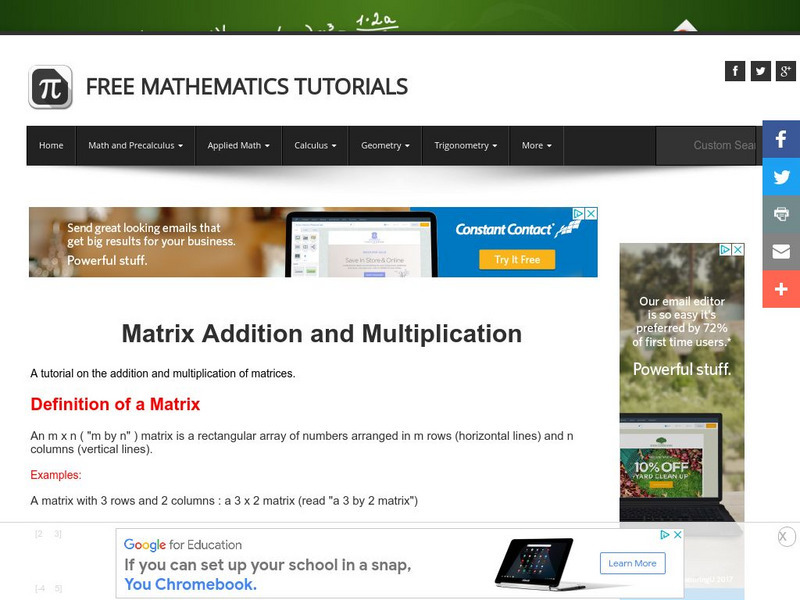Click the Chromebook image in bottom ad
Image resolution: width=800 pixels, height=600 pixels.
539,563
